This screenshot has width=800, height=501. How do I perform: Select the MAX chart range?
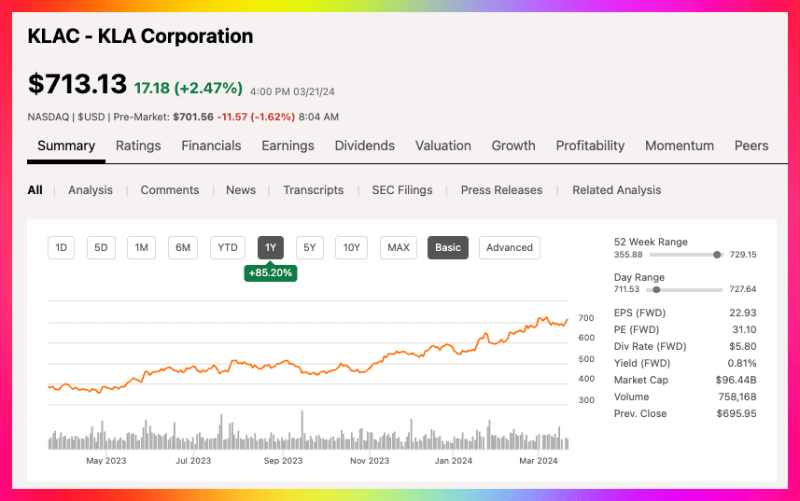[398, 247]
